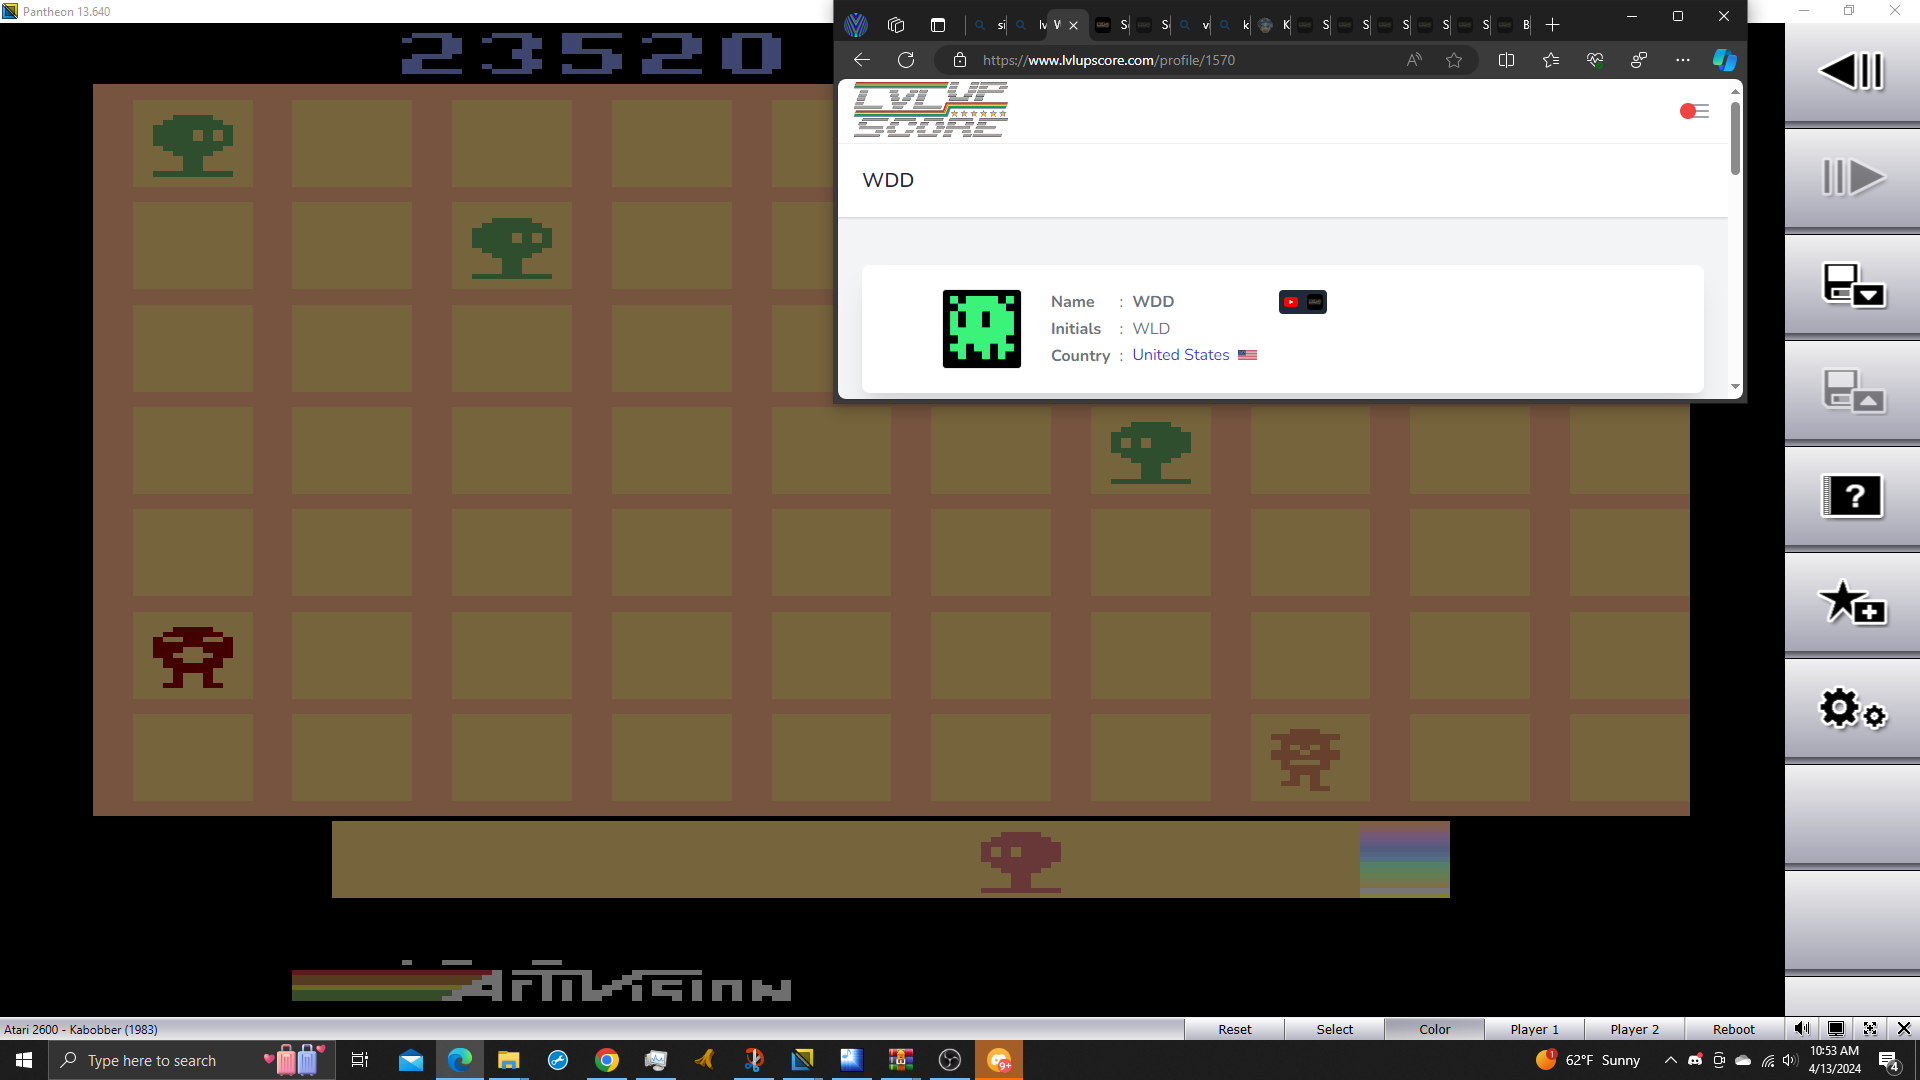Screen dimensions: 1920x1080
Task: Open the Copilot sidebar icon
Action: [x=1725, y=60]
